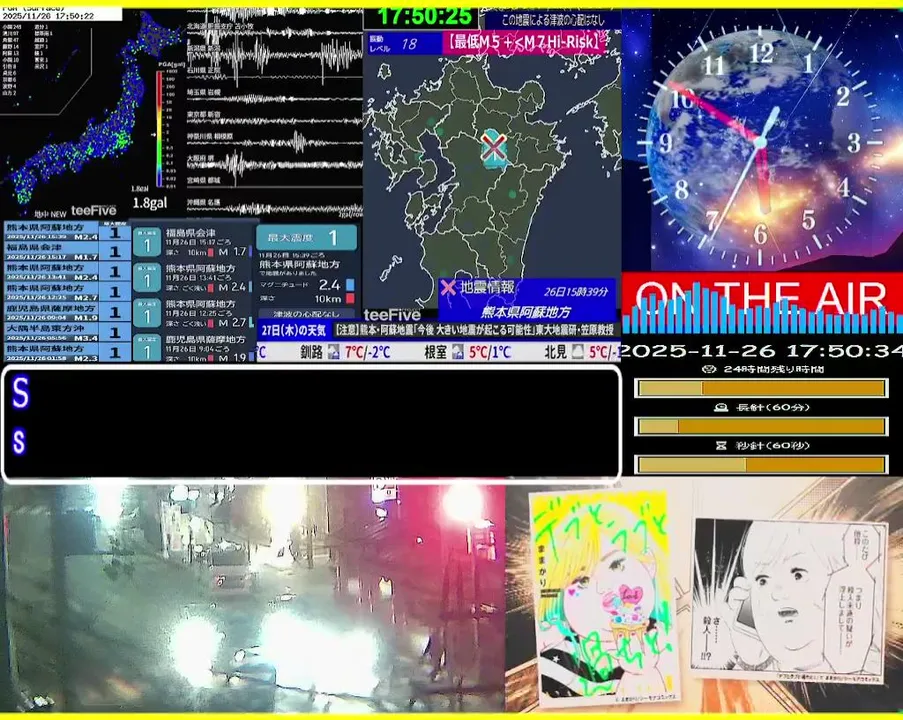Select the 熊本県阿蘇地方 M2.3 row
903x720 pixels.
coord(66,351)
